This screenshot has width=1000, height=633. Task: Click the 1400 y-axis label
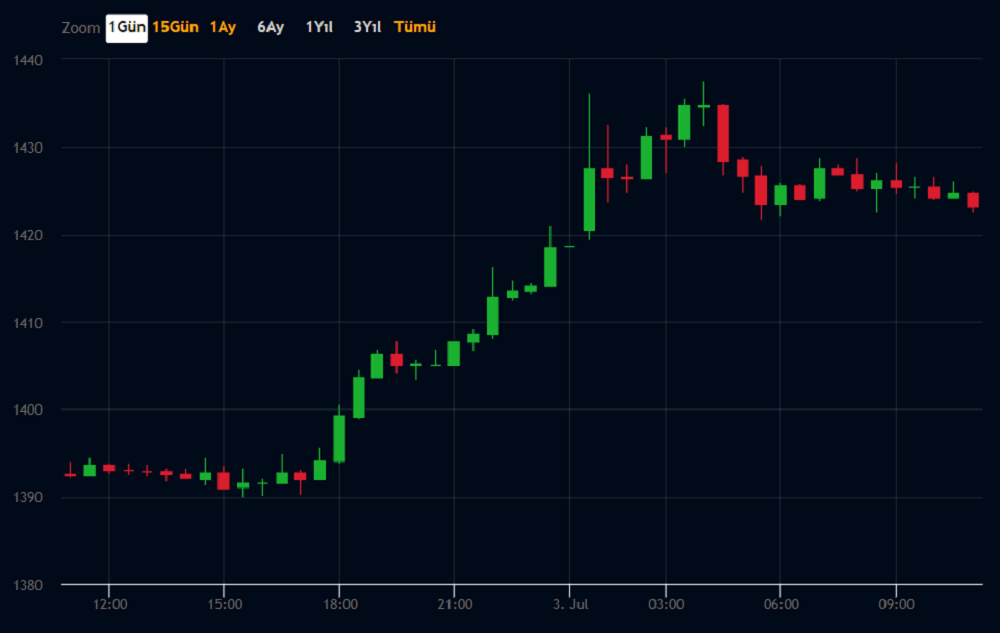(28, 410)
